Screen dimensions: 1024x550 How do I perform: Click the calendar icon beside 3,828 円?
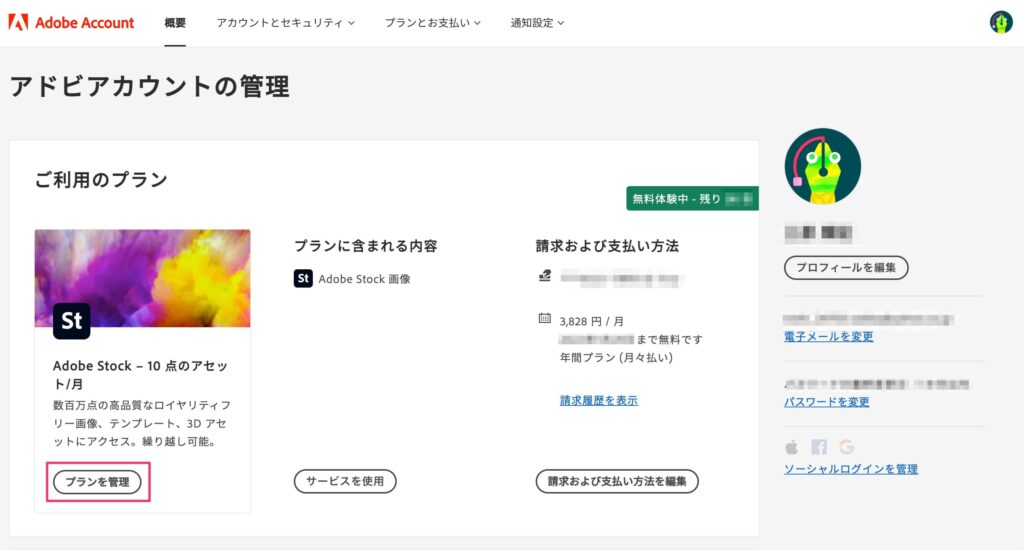click(545, 318)
